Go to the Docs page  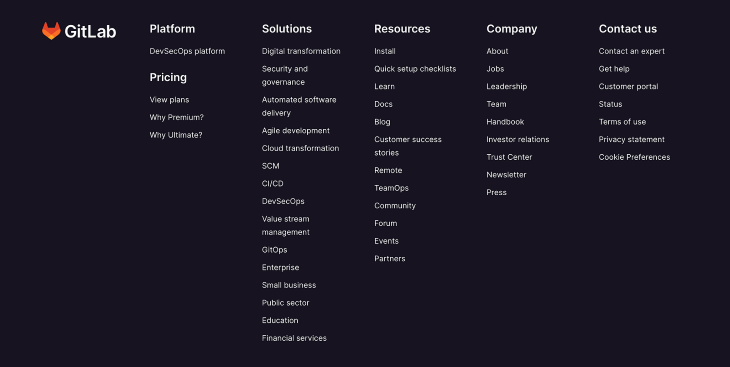(383, 104)
